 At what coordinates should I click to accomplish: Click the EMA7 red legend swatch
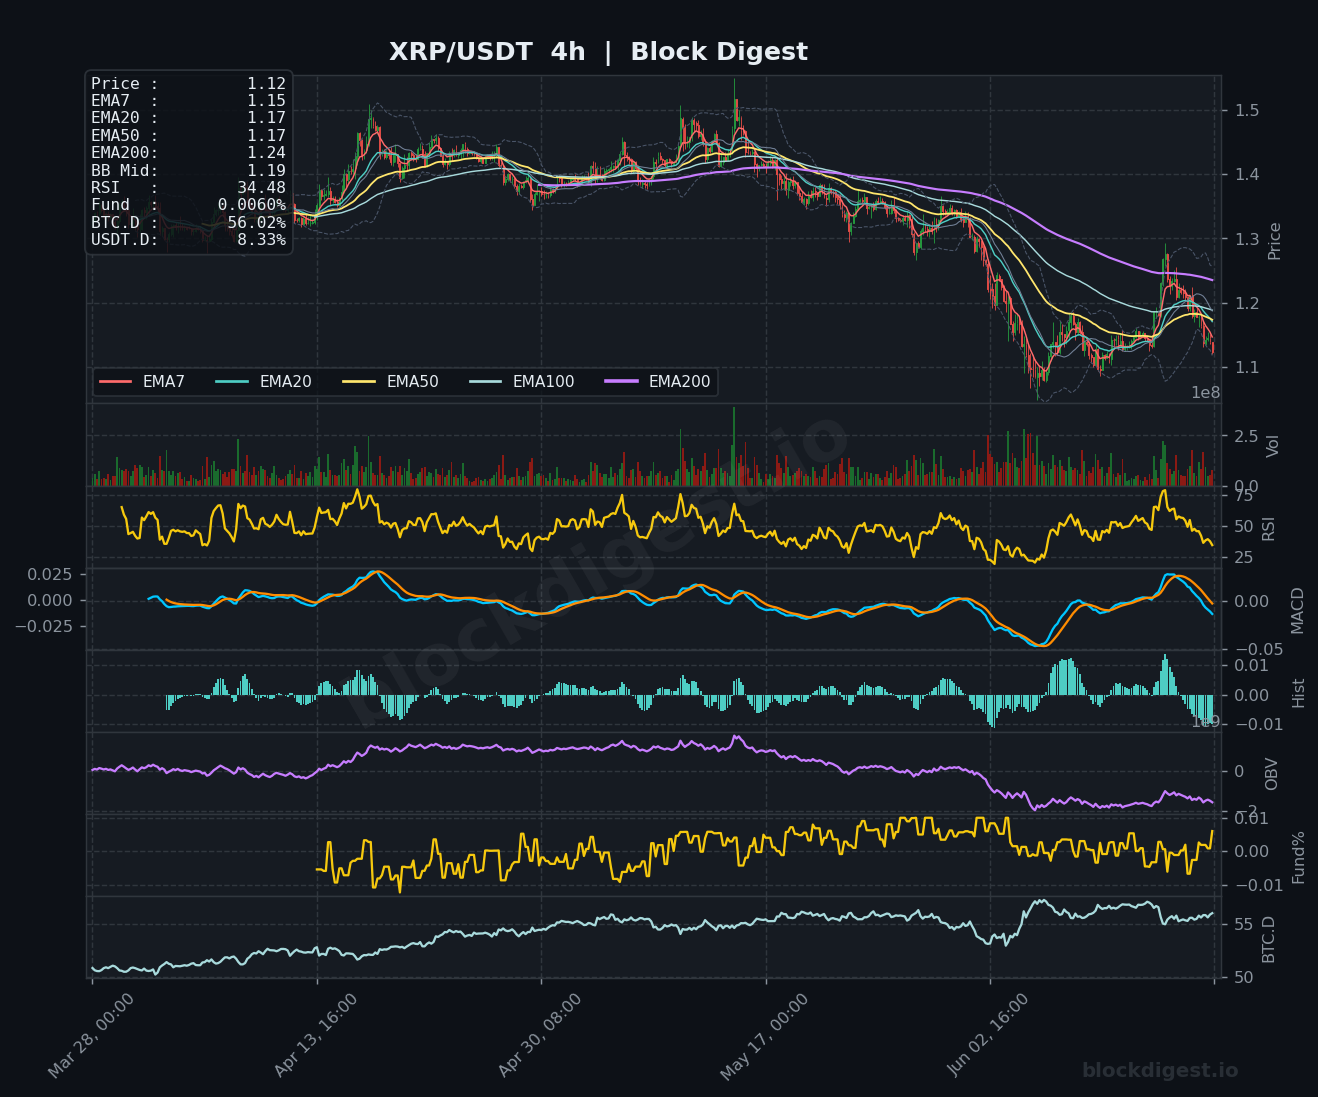pos(116,382)
